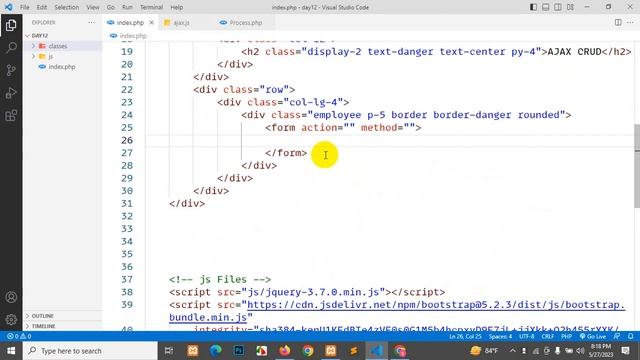Open errors and warnings problems indicator

[x=19, y=336]
